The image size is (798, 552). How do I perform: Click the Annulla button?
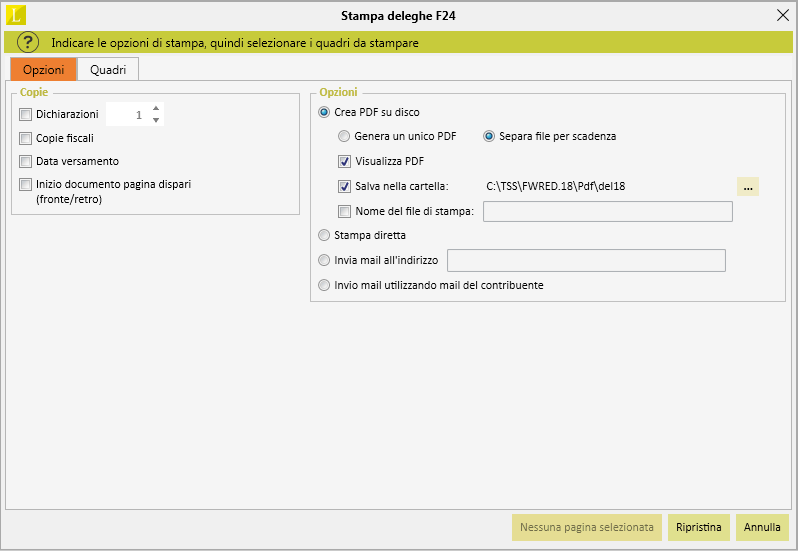[x=762, y=527]
